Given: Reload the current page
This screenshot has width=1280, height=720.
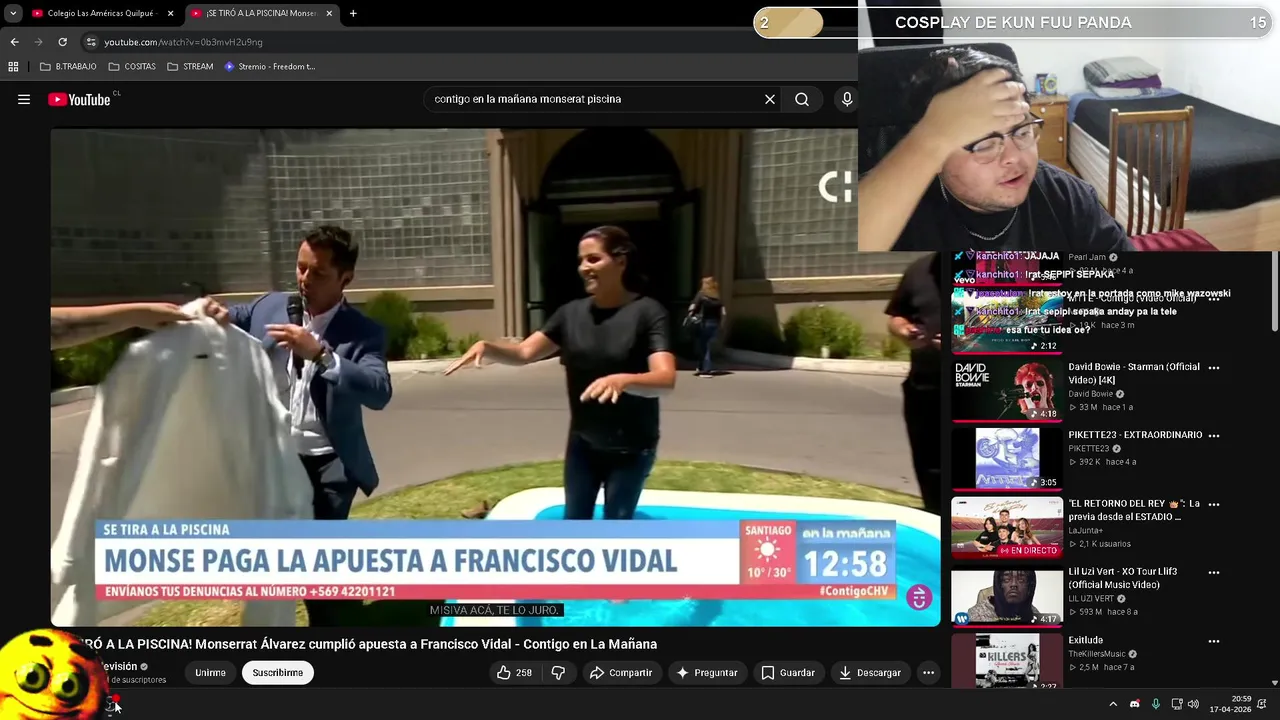Looking at the screenshot, I should [62, 42].
